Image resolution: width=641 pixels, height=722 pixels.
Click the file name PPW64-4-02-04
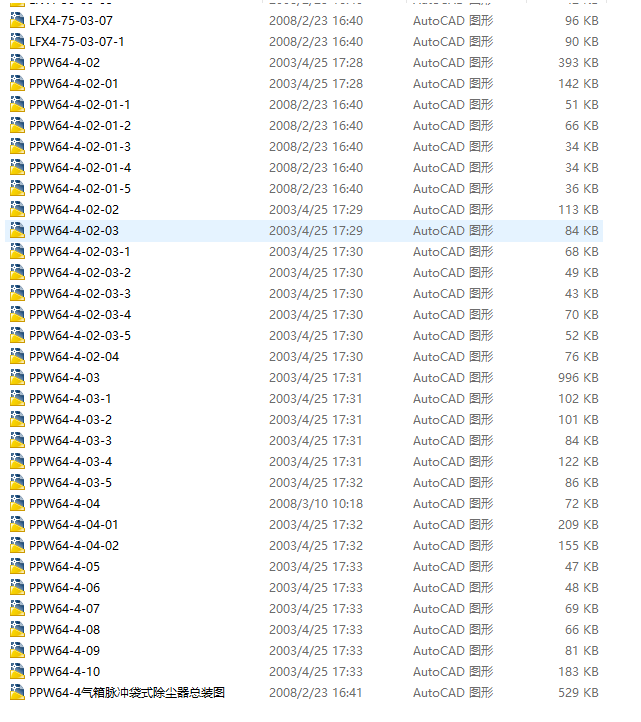tap(74, 357)
